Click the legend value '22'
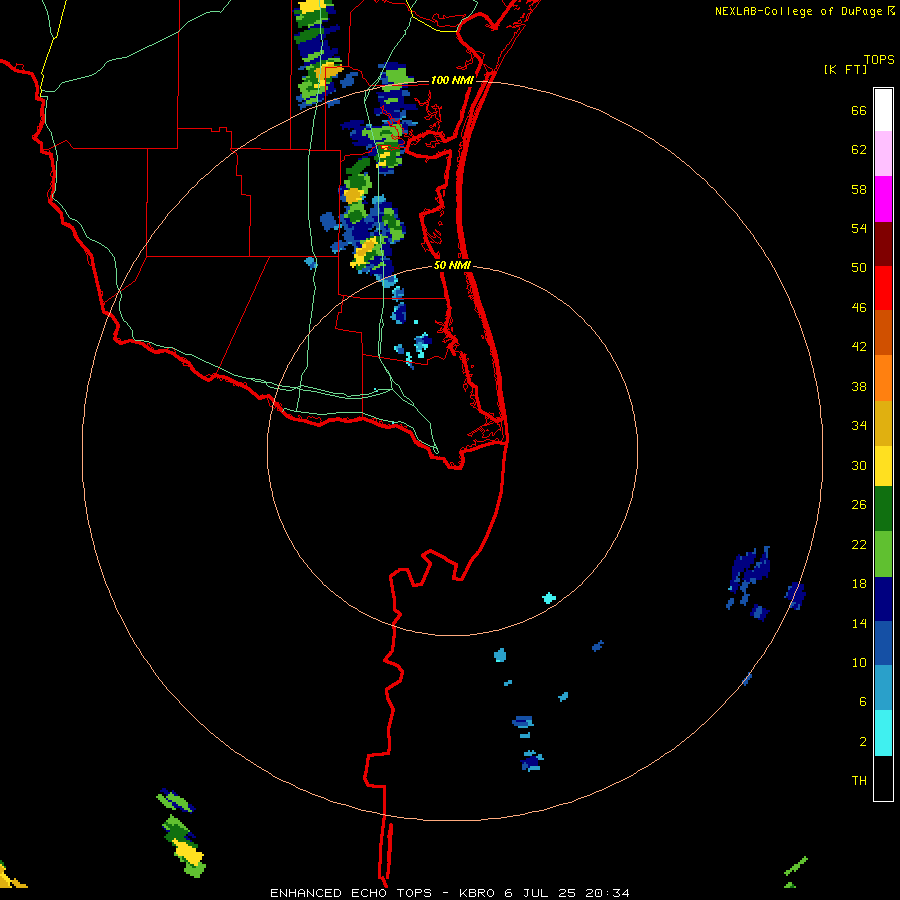Image resolution: width=900 pixels, height=900 pixels. pos(859,545)
